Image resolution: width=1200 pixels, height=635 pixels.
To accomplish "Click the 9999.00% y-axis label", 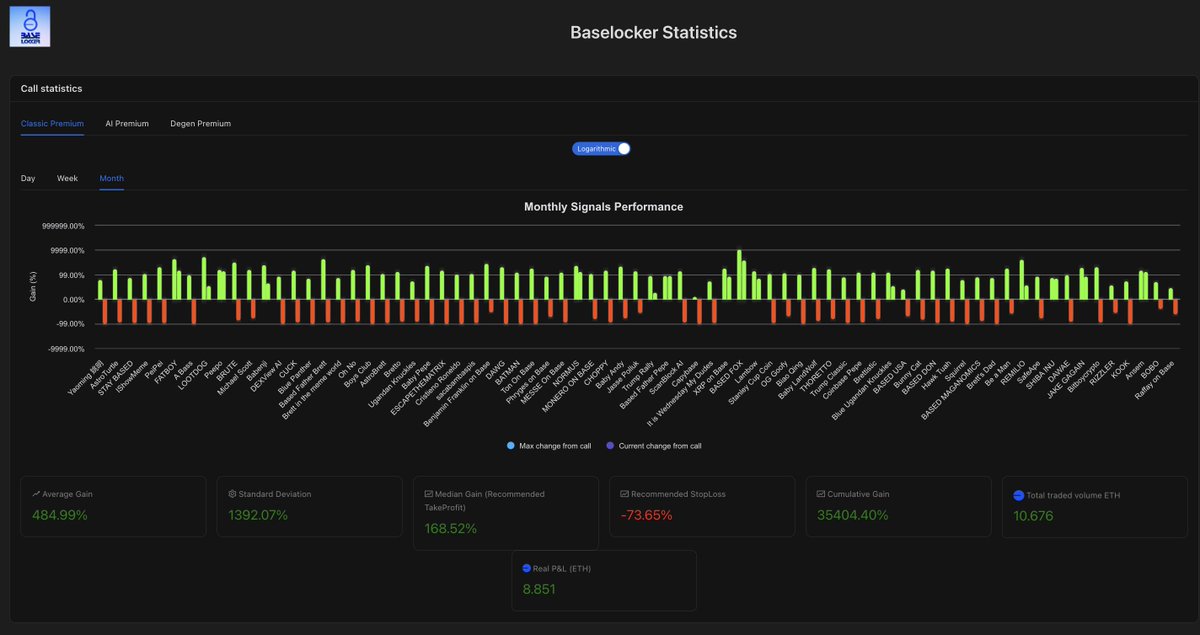I will [x=68, y=250].
